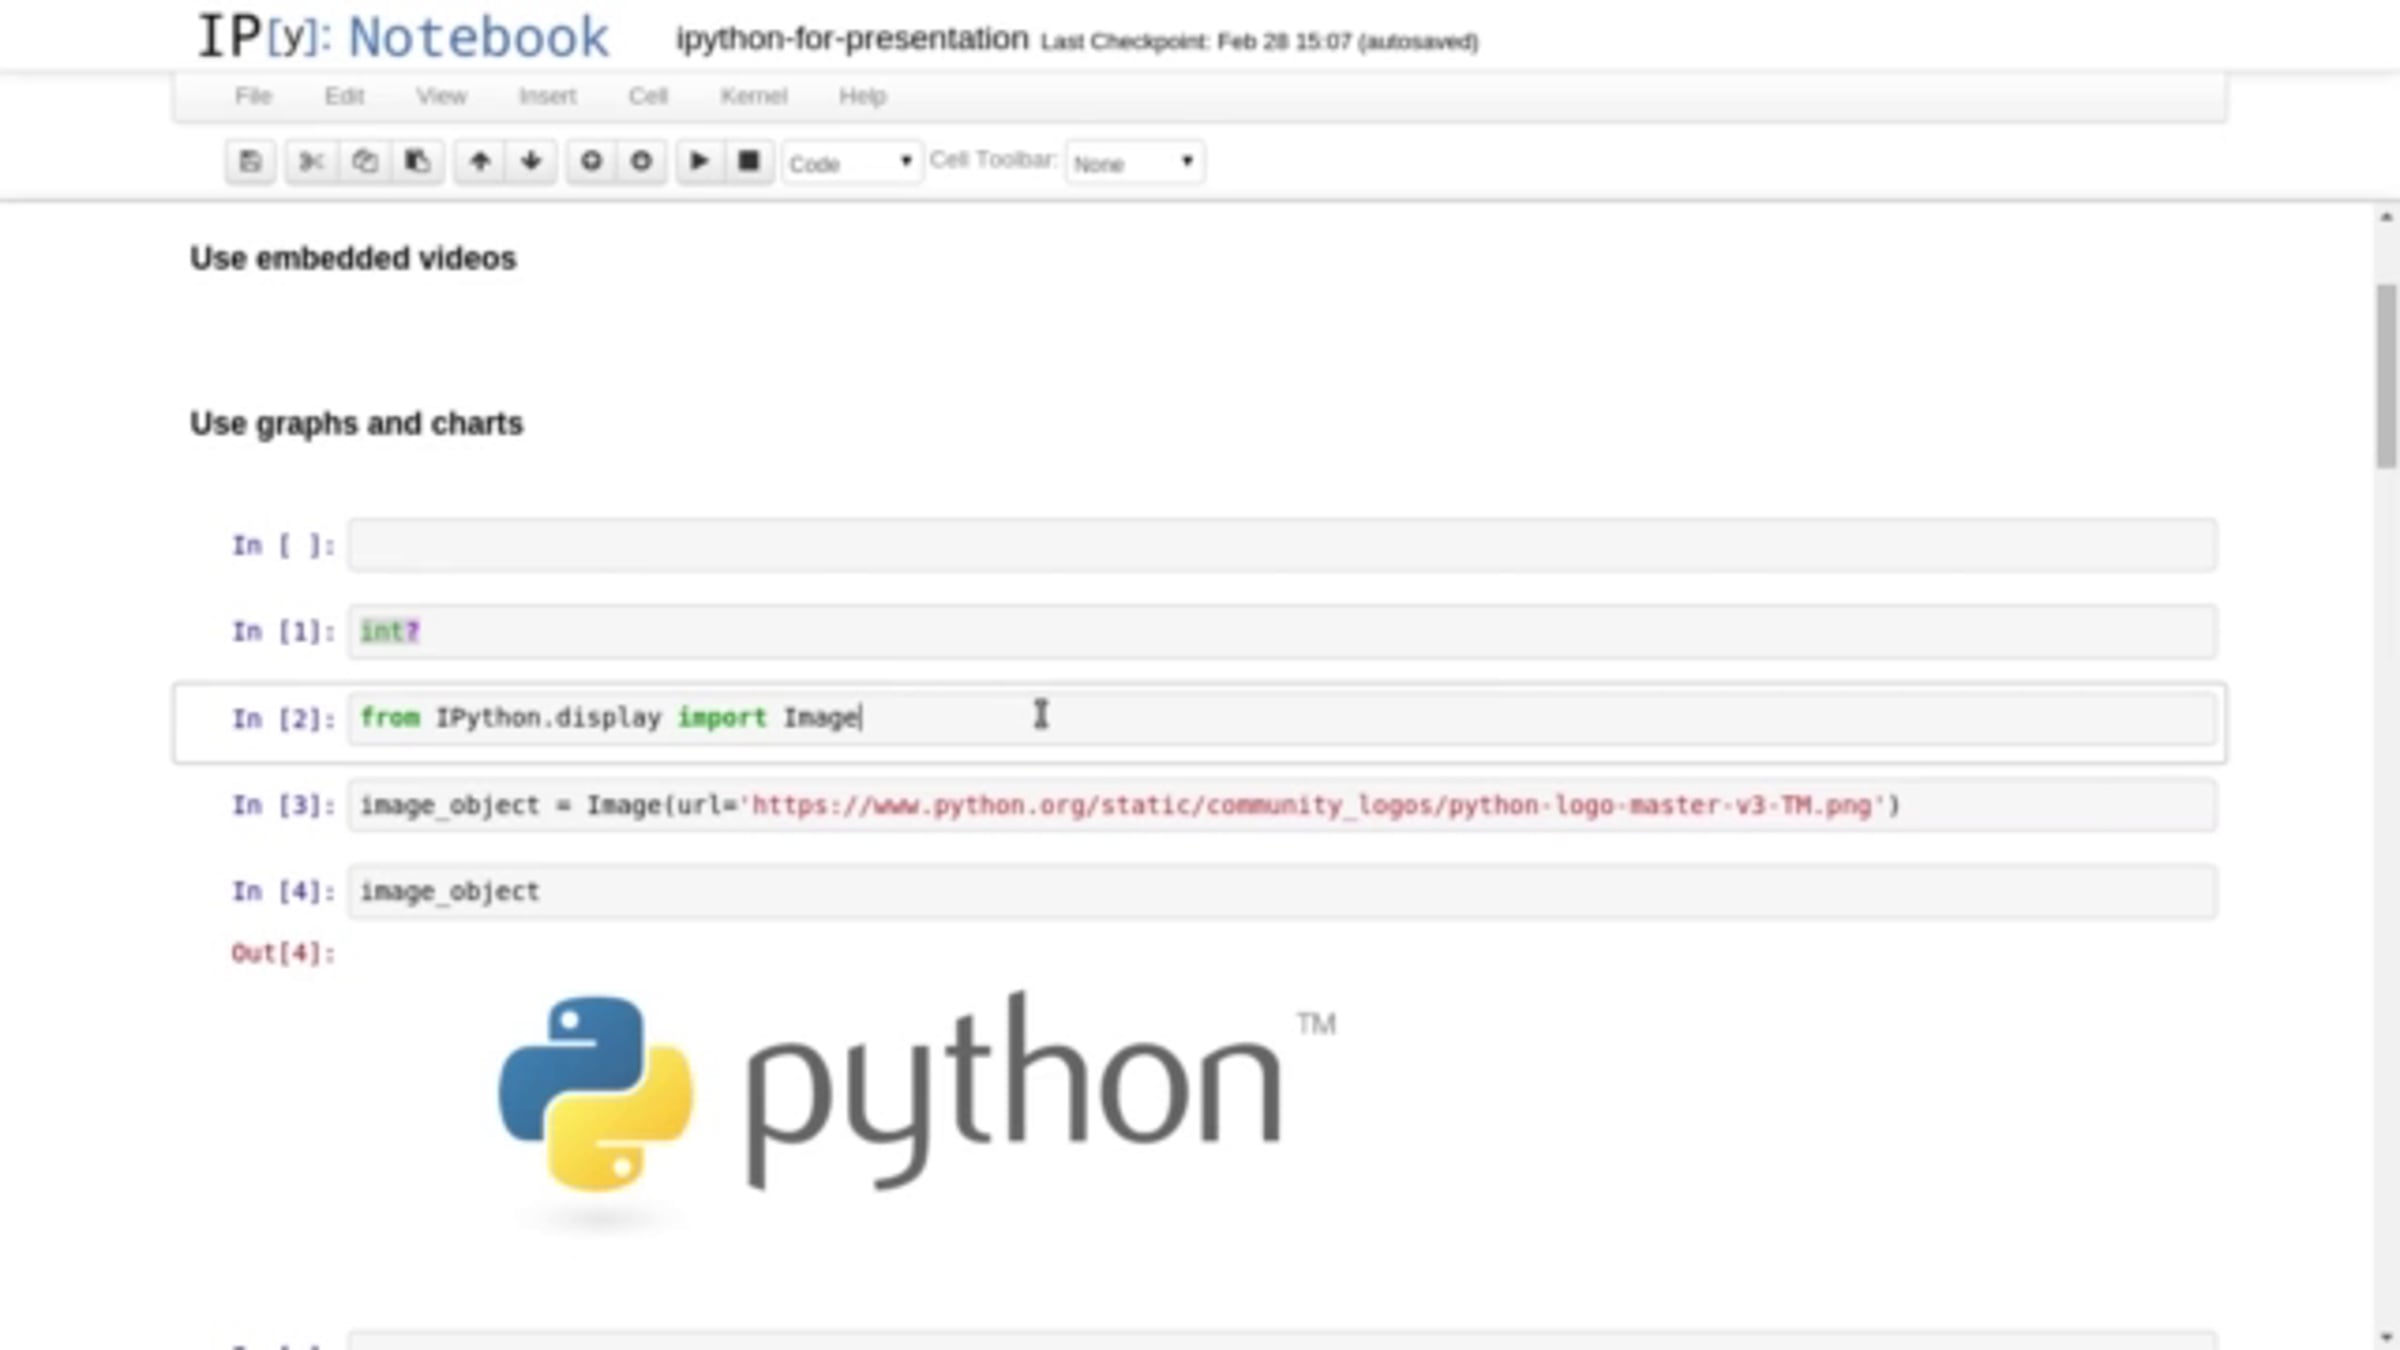Click the save notebook icon
This screenshot has width=2400, height=1350.
[250, 161]
